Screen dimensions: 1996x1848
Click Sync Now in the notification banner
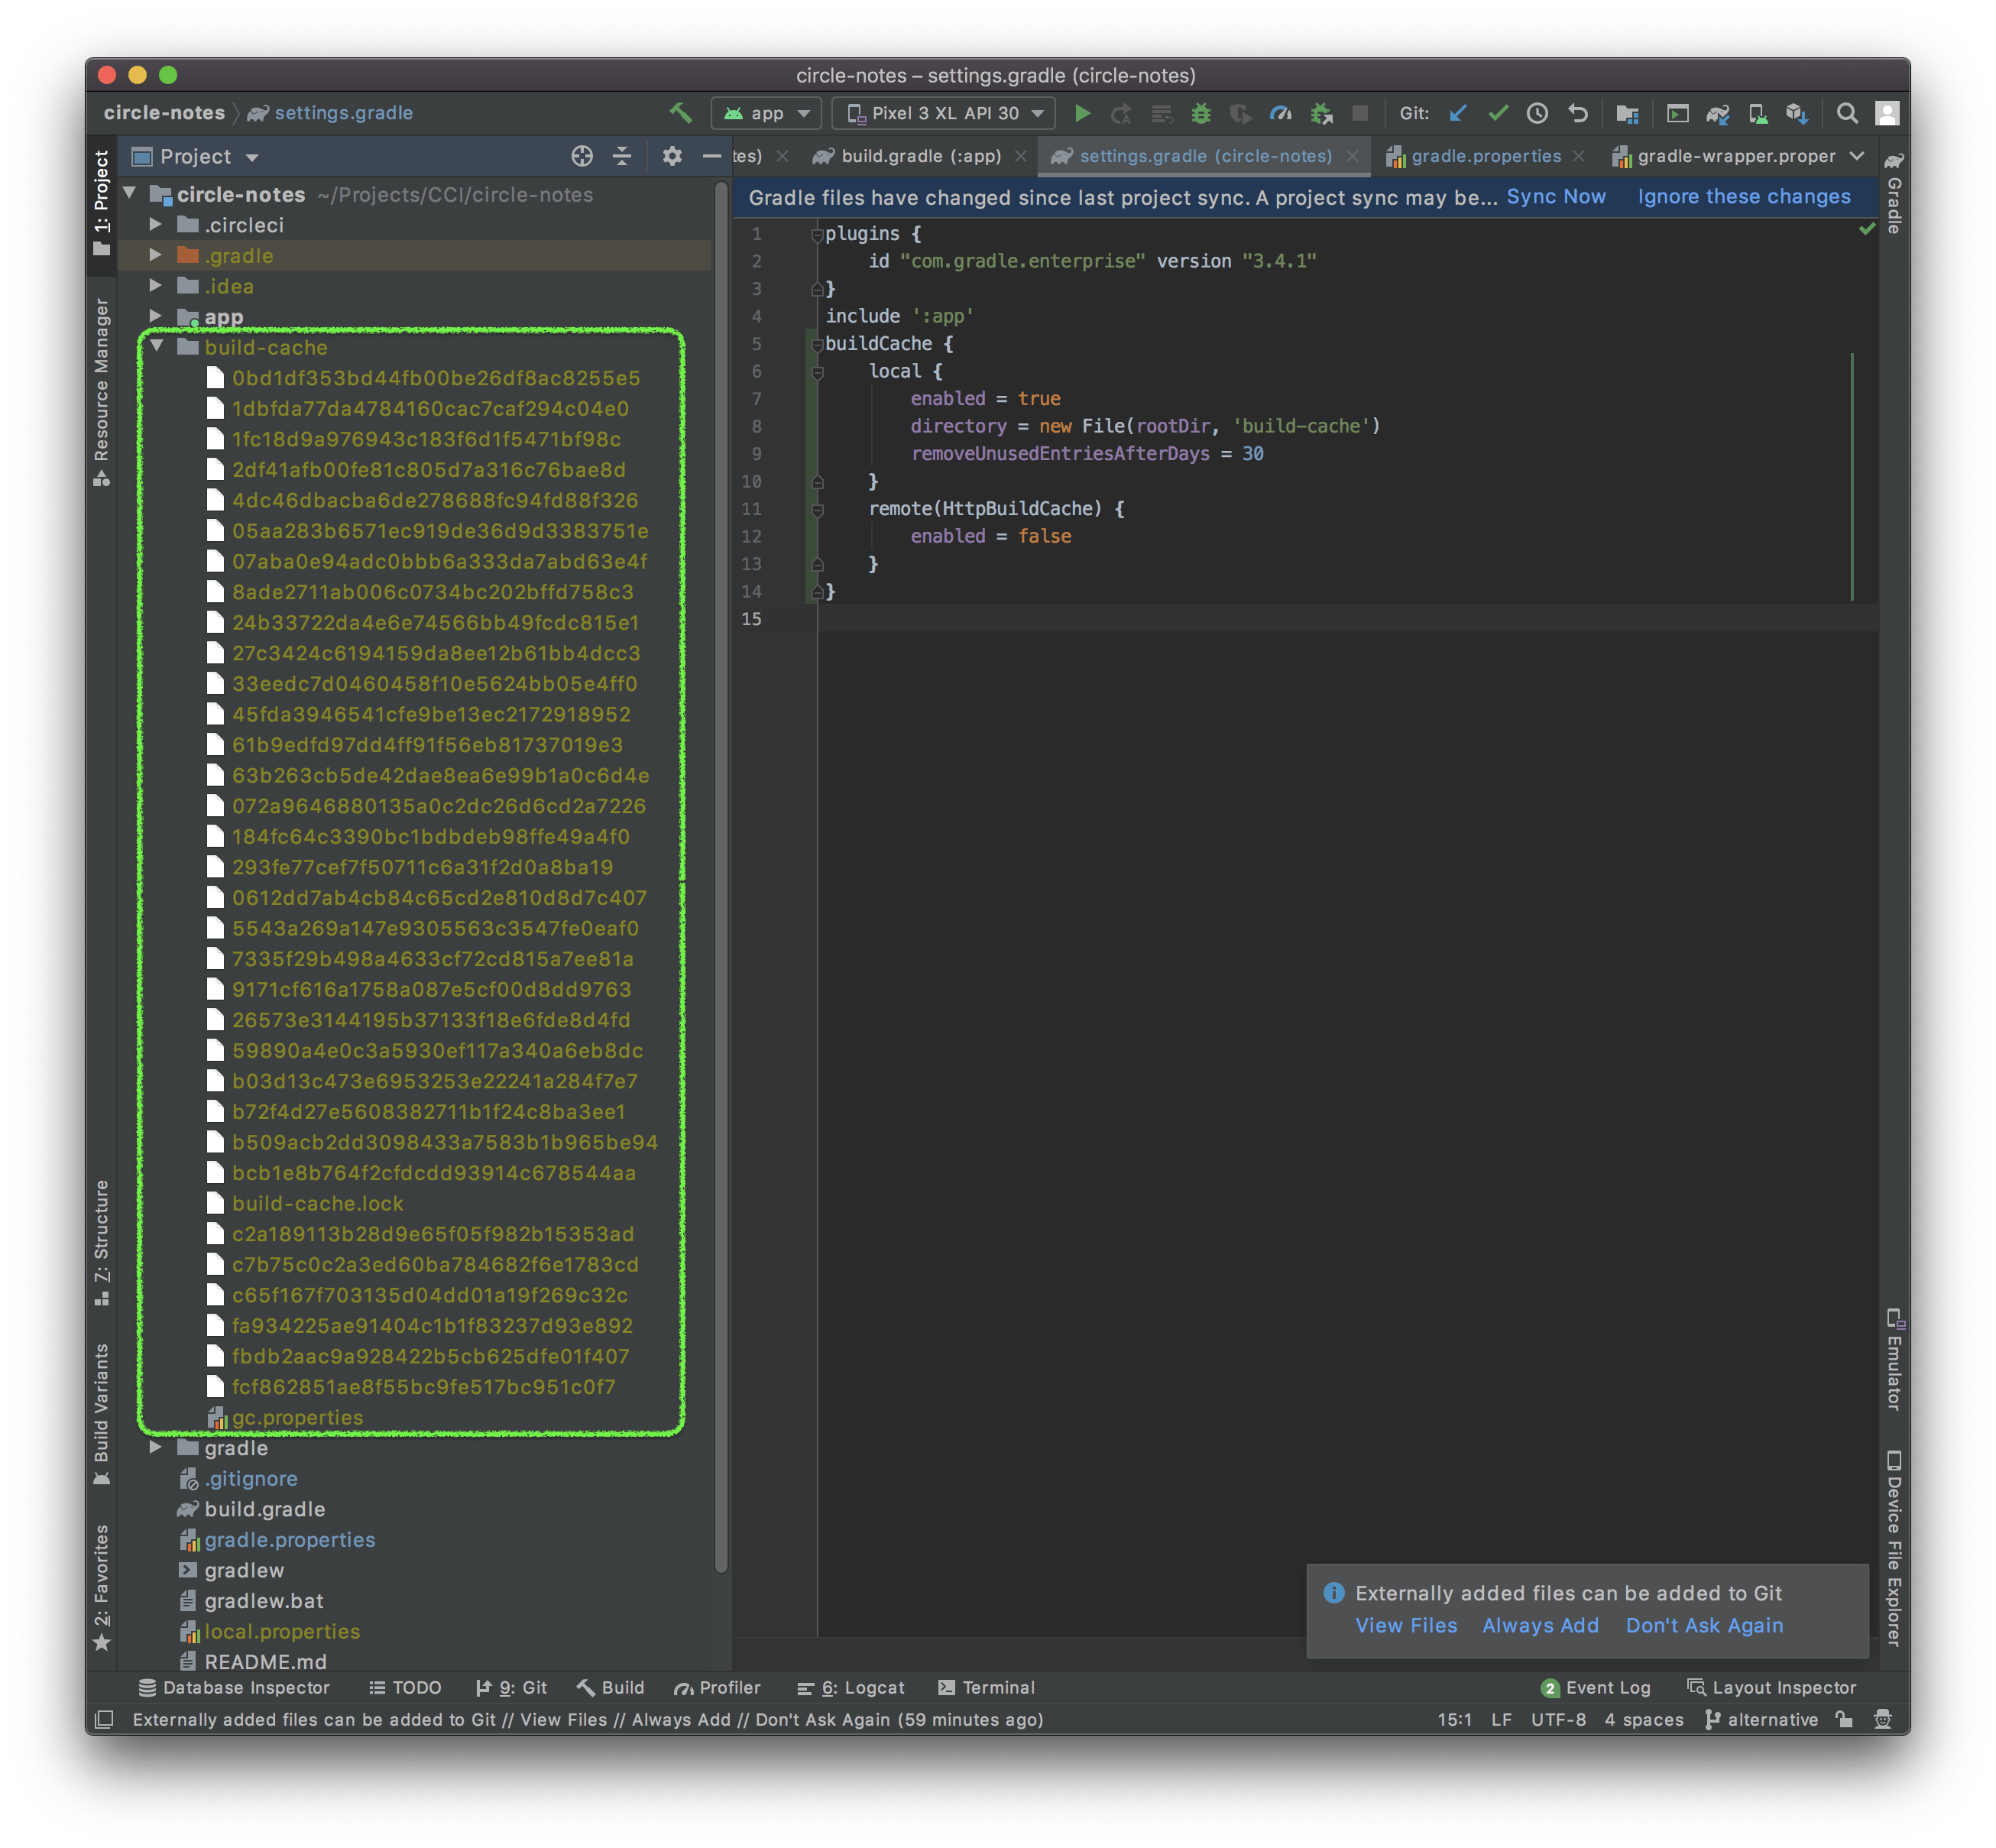click(1555, 197)
